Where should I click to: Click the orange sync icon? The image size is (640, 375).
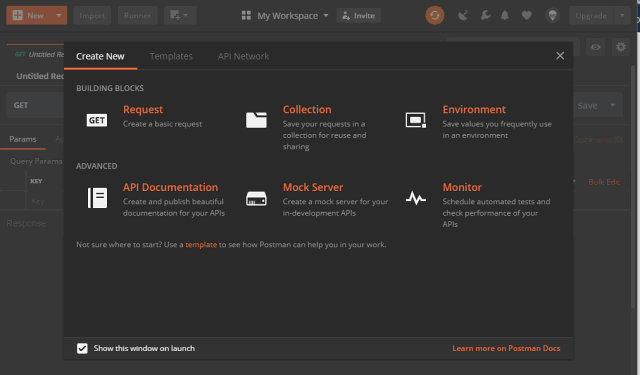pos(435,16)
